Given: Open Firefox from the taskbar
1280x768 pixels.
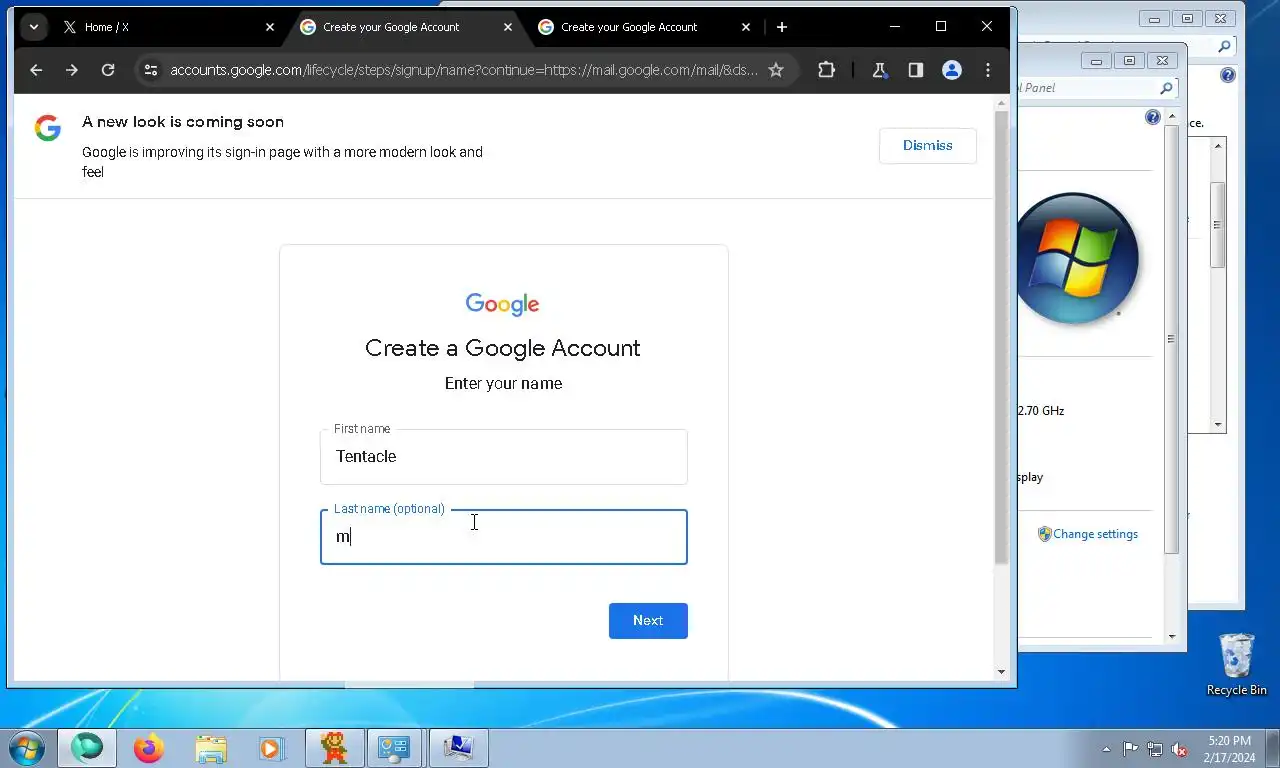Looking at the screenshot, I should click(149, 748).
